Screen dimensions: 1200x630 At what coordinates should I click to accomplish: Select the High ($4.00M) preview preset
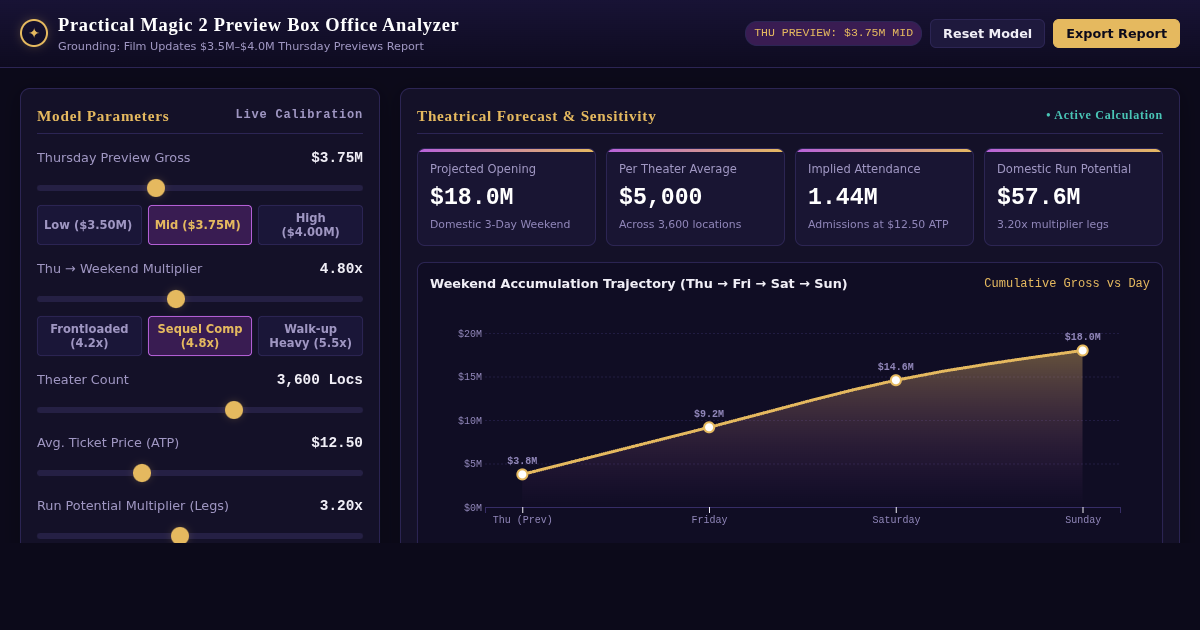310,225
